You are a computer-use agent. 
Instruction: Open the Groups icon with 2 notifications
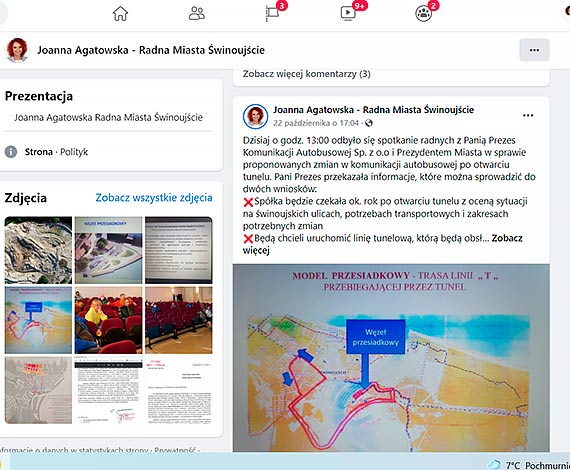[424, 13]
